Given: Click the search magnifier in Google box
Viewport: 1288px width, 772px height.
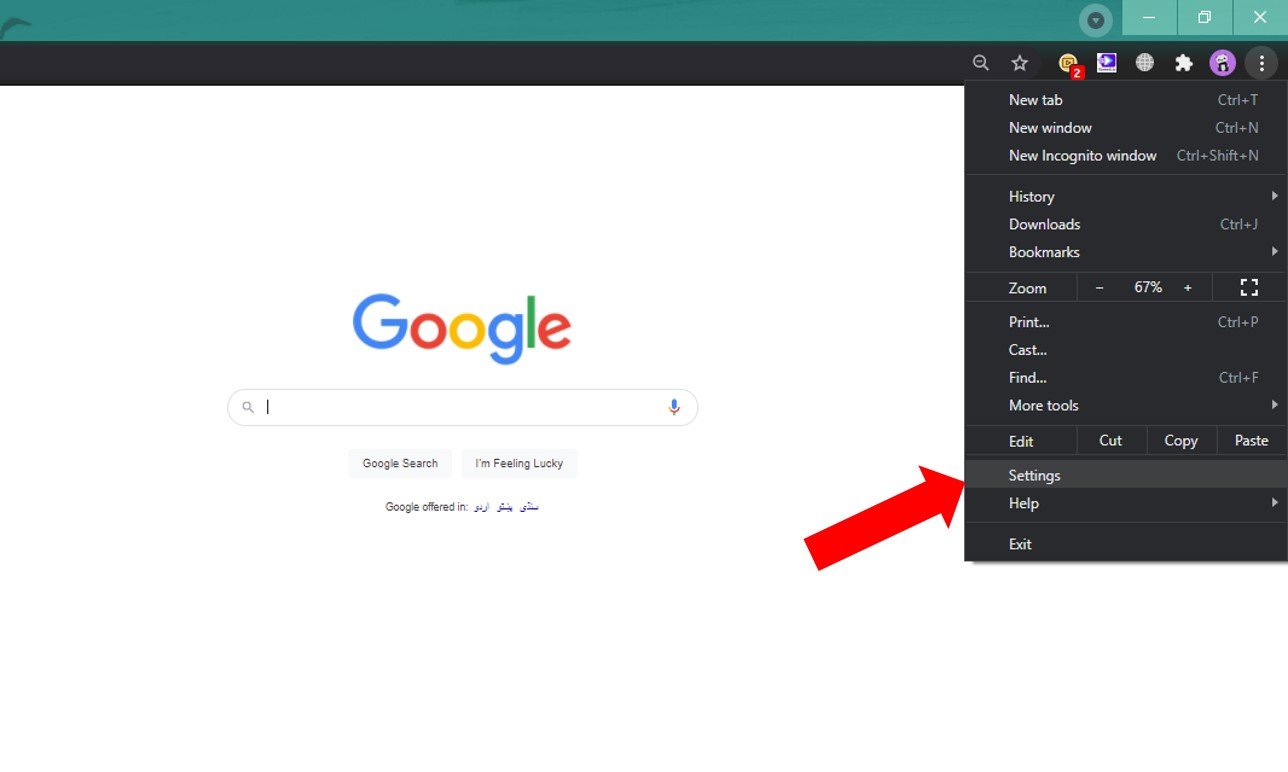Looking at the screenshot, I should coord(248,407).
